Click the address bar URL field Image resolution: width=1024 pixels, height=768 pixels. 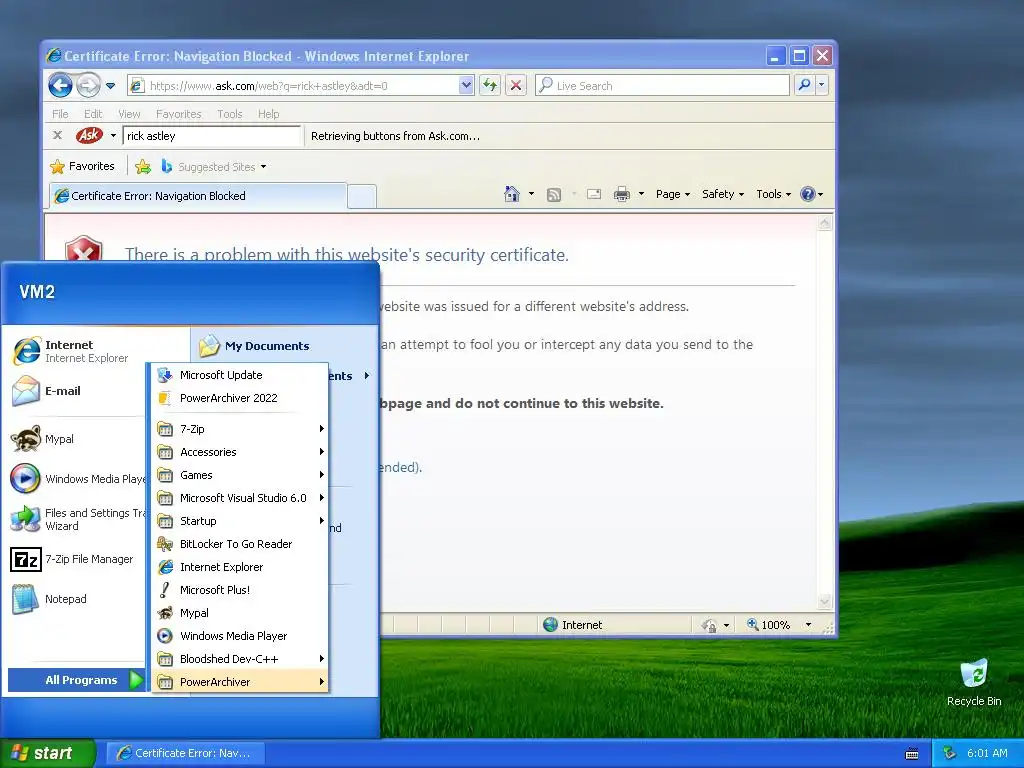tap(300, 85)
